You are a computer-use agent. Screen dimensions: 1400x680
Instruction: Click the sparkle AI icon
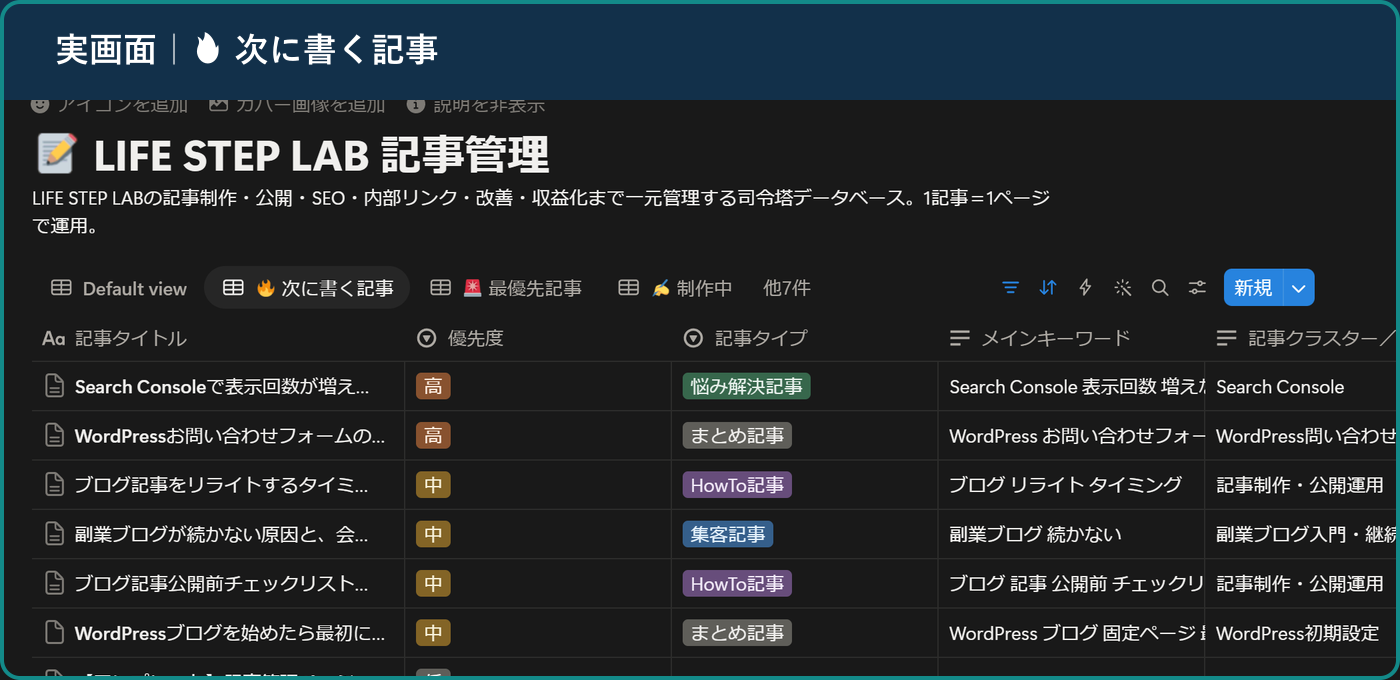point(1123,288)
